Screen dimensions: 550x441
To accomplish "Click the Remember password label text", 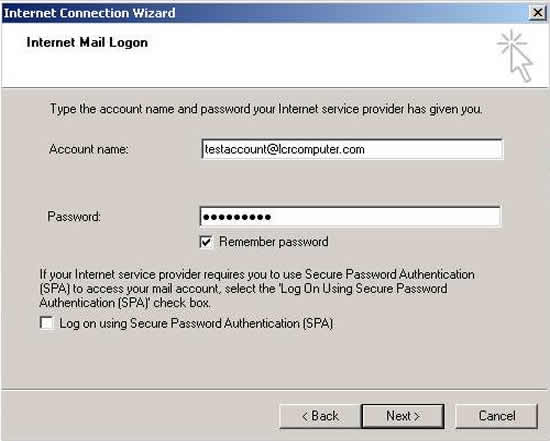I will click(274, 242).
